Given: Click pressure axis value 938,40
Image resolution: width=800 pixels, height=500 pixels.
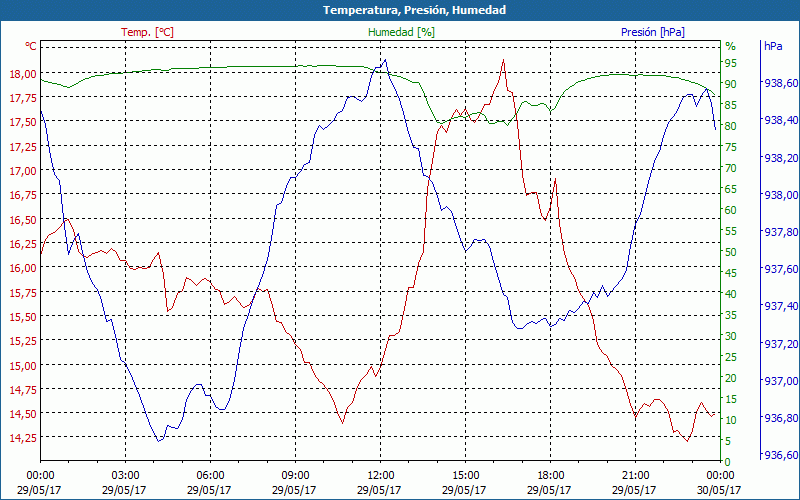Looking at the screenshot, I should (779, 120).
